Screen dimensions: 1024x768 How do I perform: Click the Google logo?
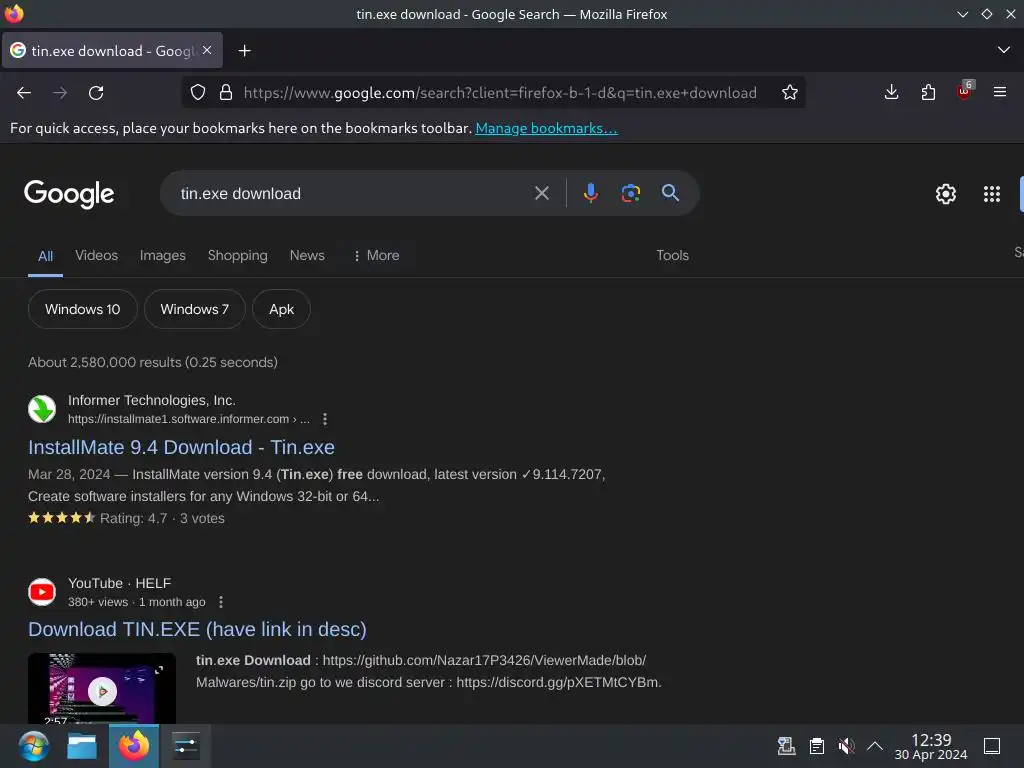pyautogui.click(x=69, y=194)
